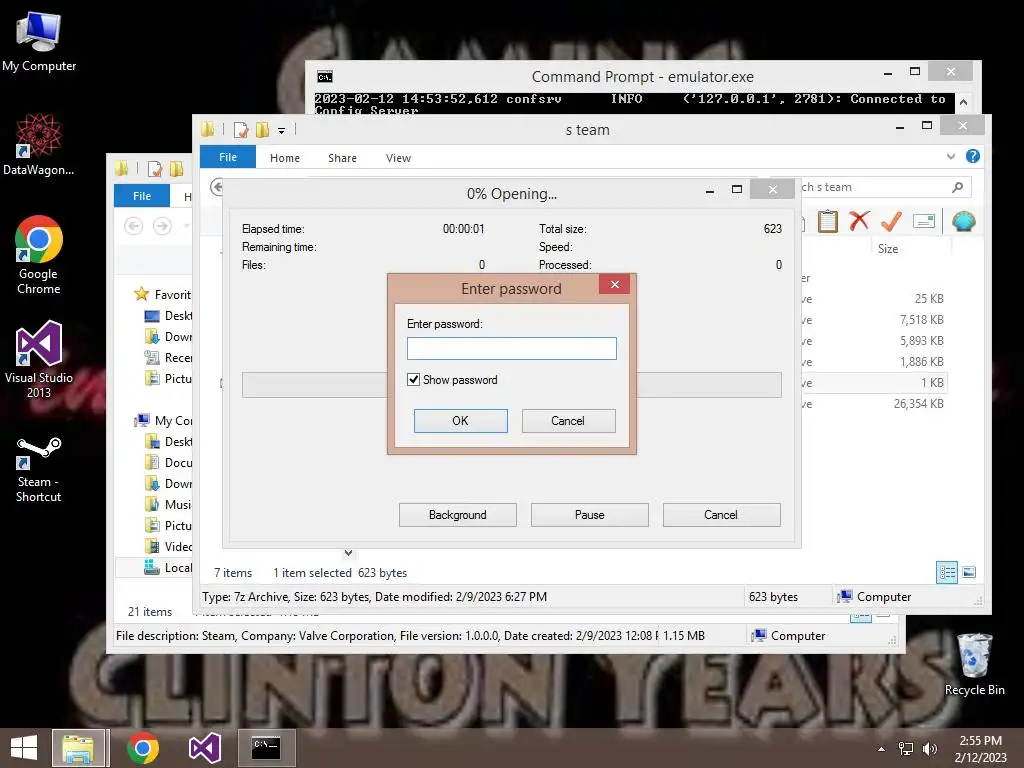This screenshot has height=768, width=1024.
Task: Open the View ribbon tab
Action: click(398, 158)
